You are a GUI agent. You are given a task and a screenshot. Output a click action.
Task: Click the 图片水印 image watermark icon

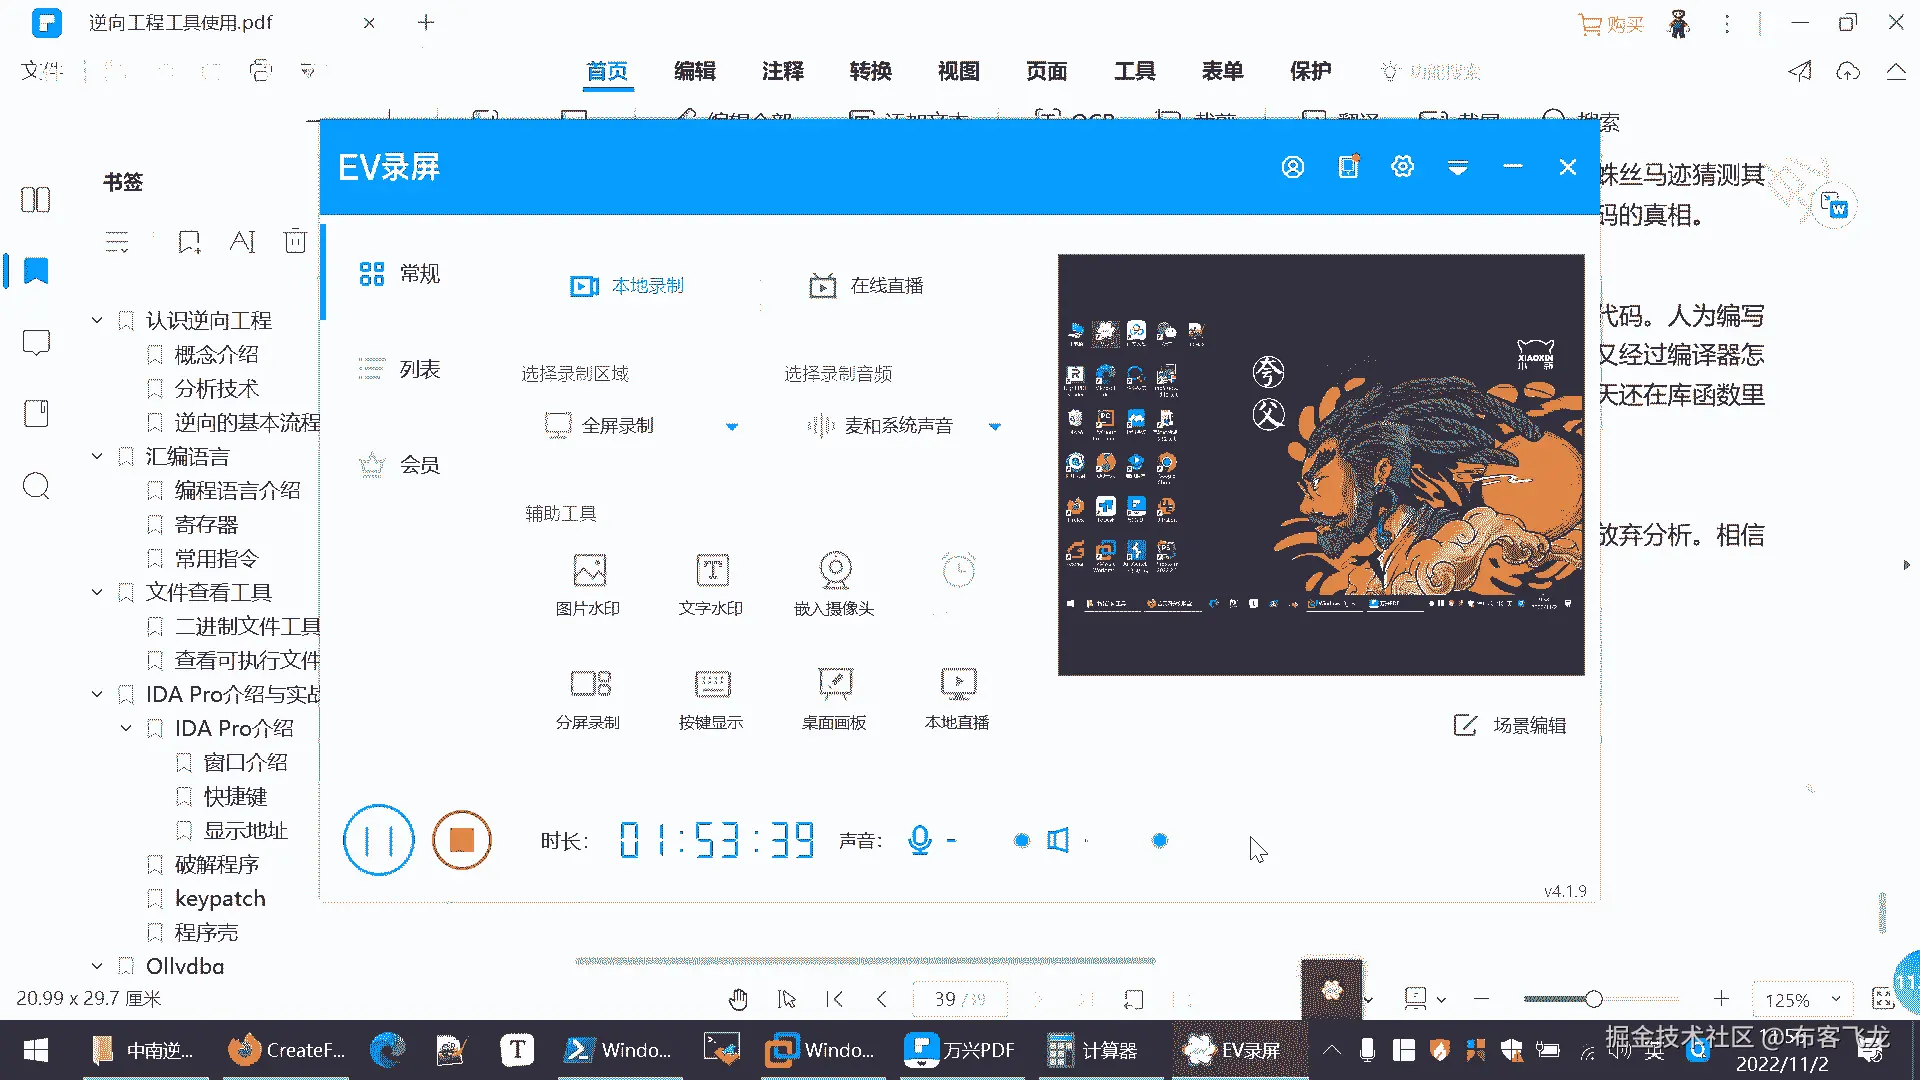tap(589, 571)
